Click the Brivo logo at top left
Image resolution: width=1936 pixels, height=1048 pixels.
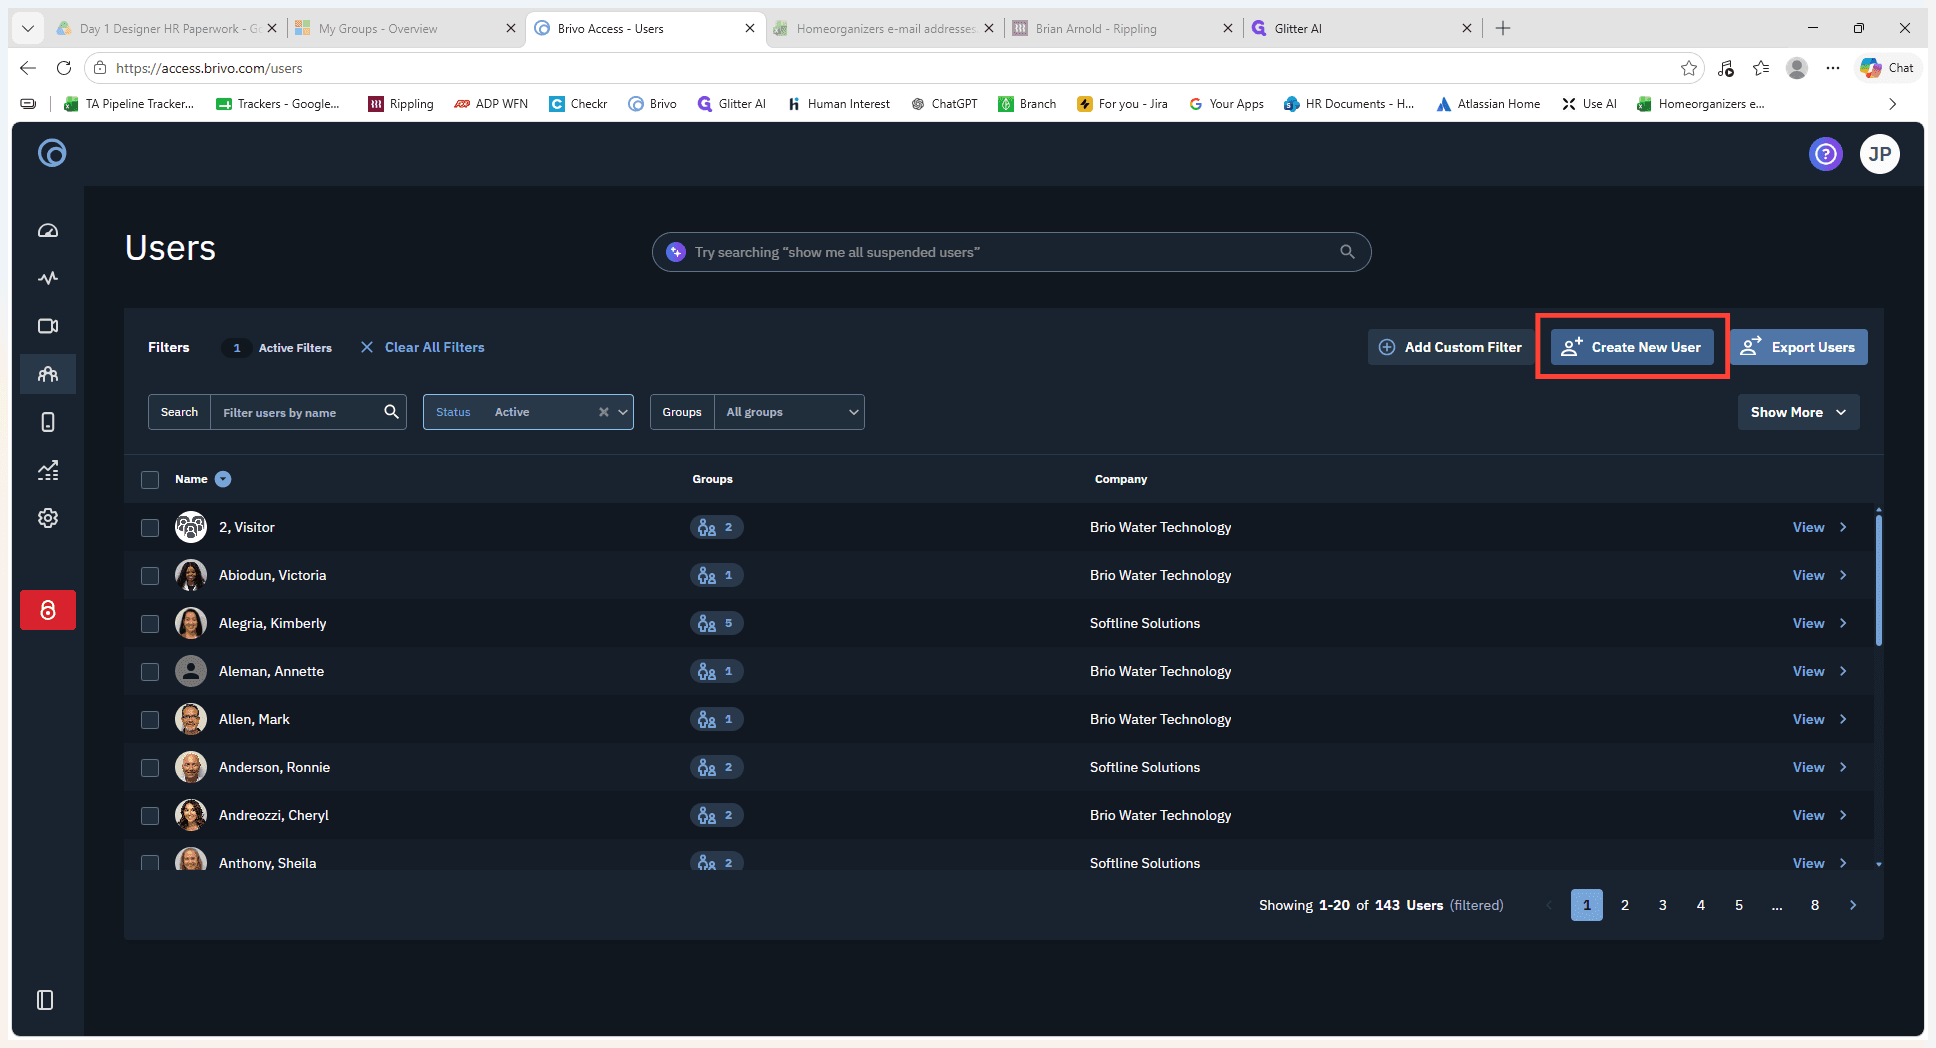point(52,153)
